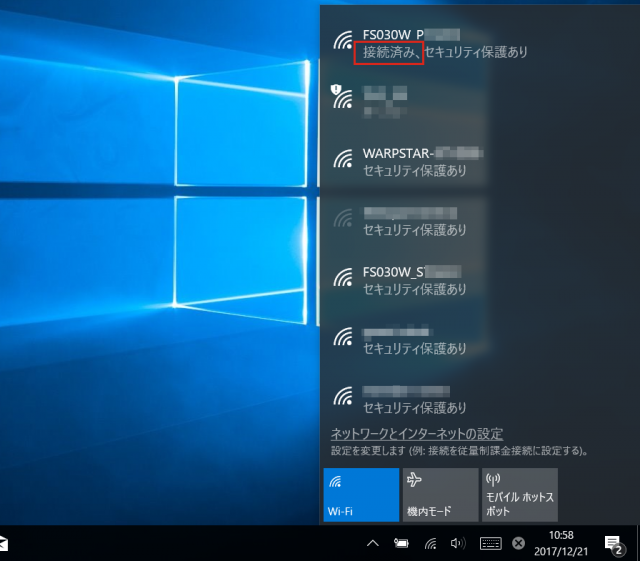Expand hidden system tray icons chevron
The image size is (640, 561).
click(372, 544)
